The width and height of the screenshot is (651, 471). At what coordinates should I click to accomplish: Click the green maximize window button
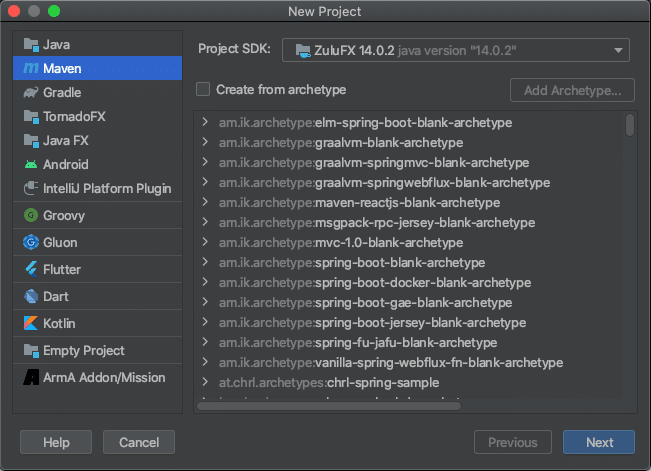pyautogui.click(x=54, y=11)
